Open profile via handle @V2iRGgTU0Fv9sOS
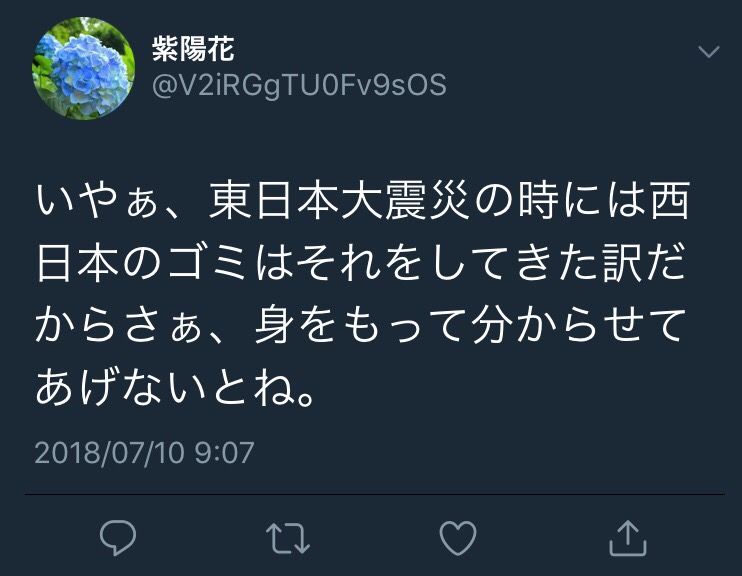Viewport: 742px width, 576px height. [x=299, y=86]
